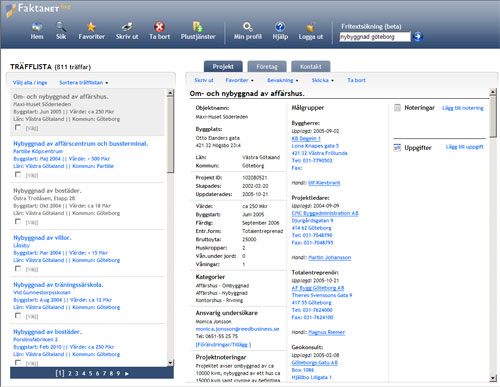
Task: Go to results page 9
Action: coord(118,374)
